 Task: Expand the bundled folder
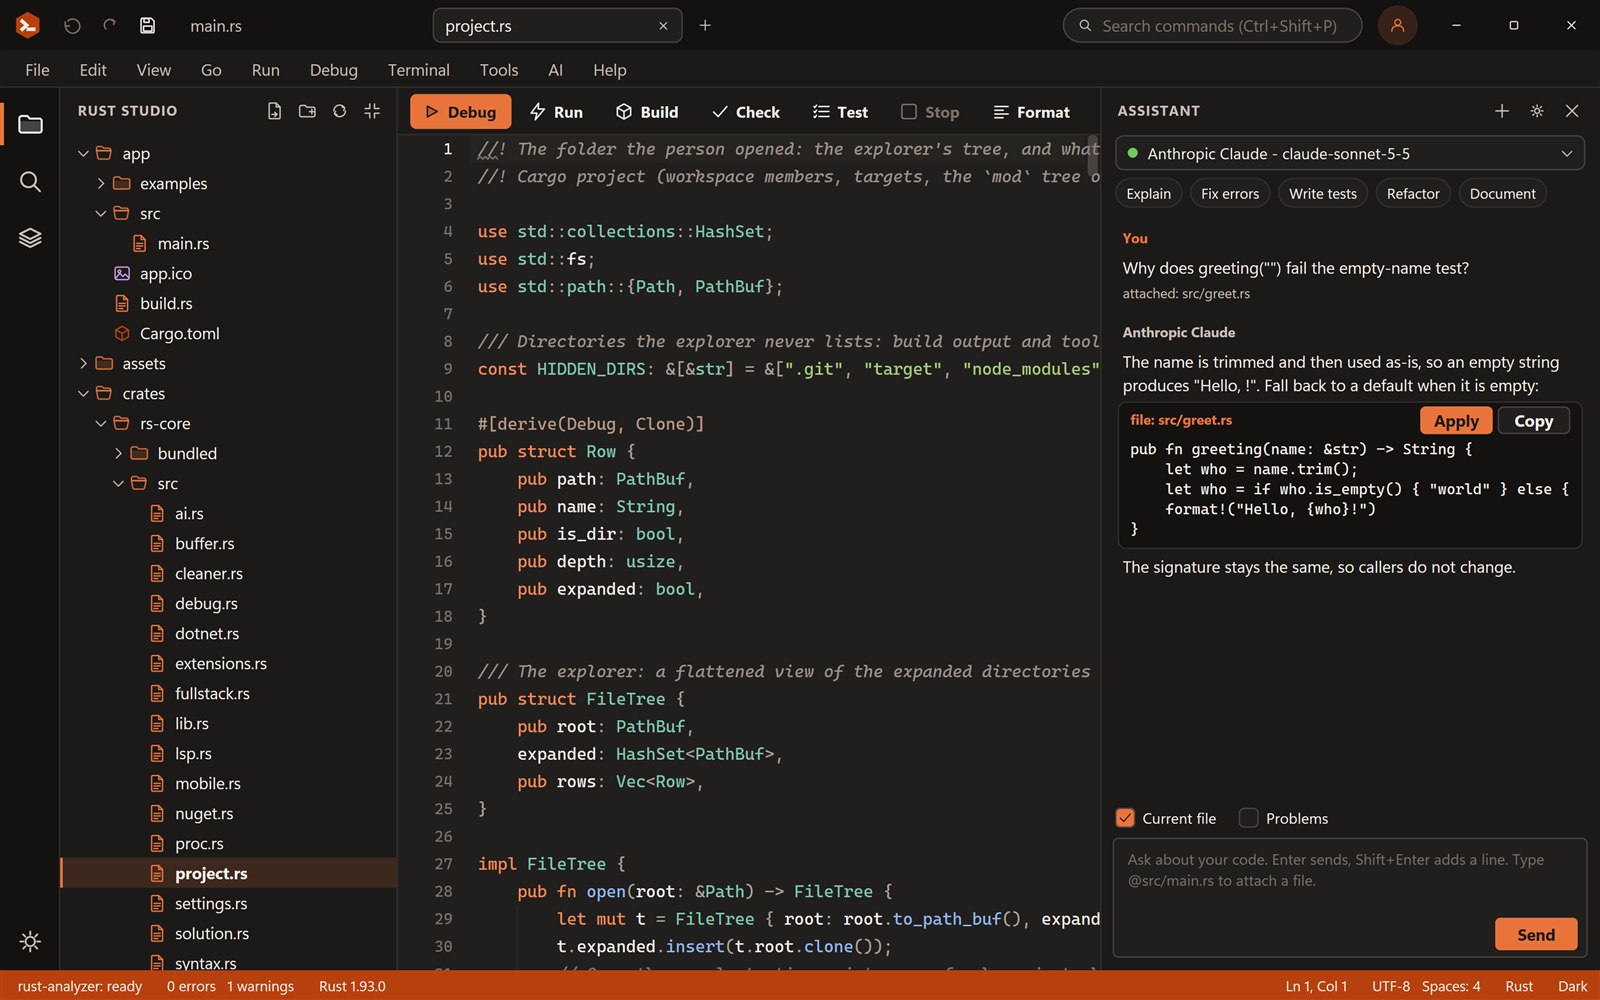(118, 454)
